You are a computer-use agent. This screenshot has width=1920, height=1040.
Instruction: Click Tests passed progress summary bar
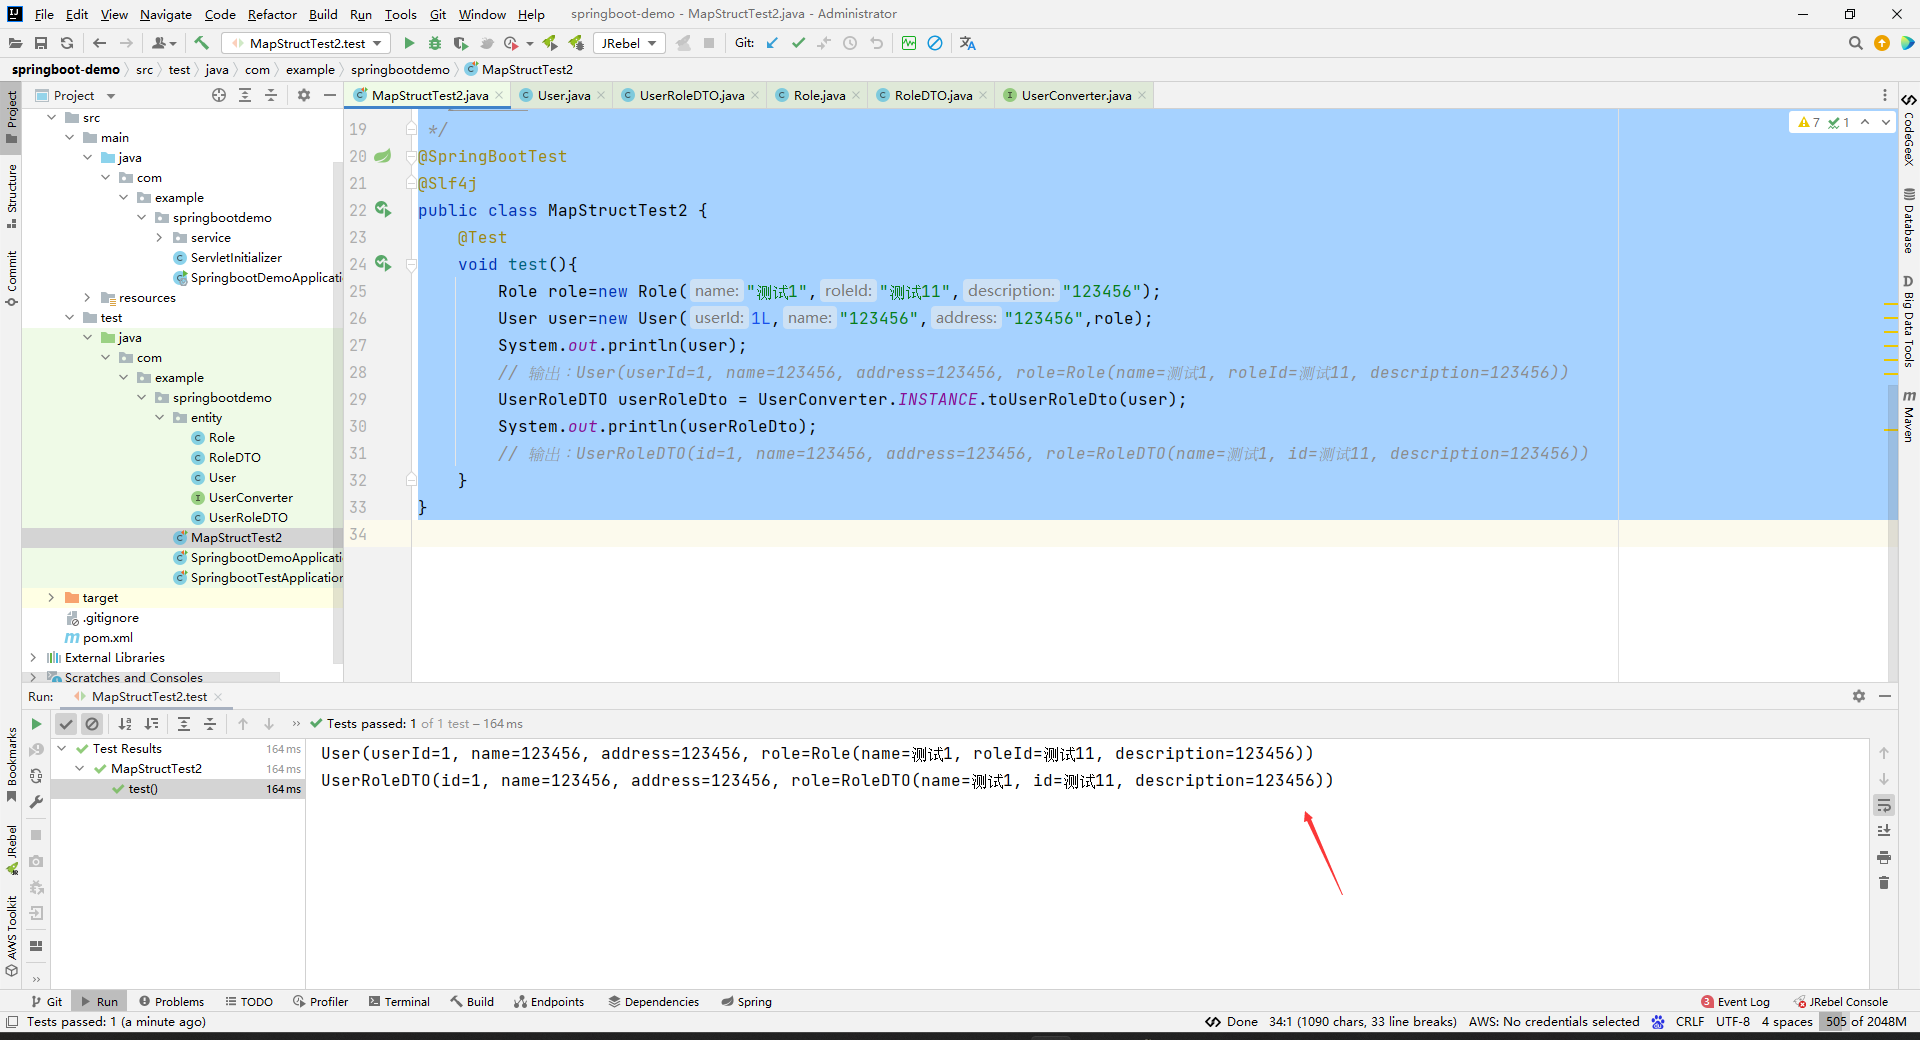[x=420, y=723]
